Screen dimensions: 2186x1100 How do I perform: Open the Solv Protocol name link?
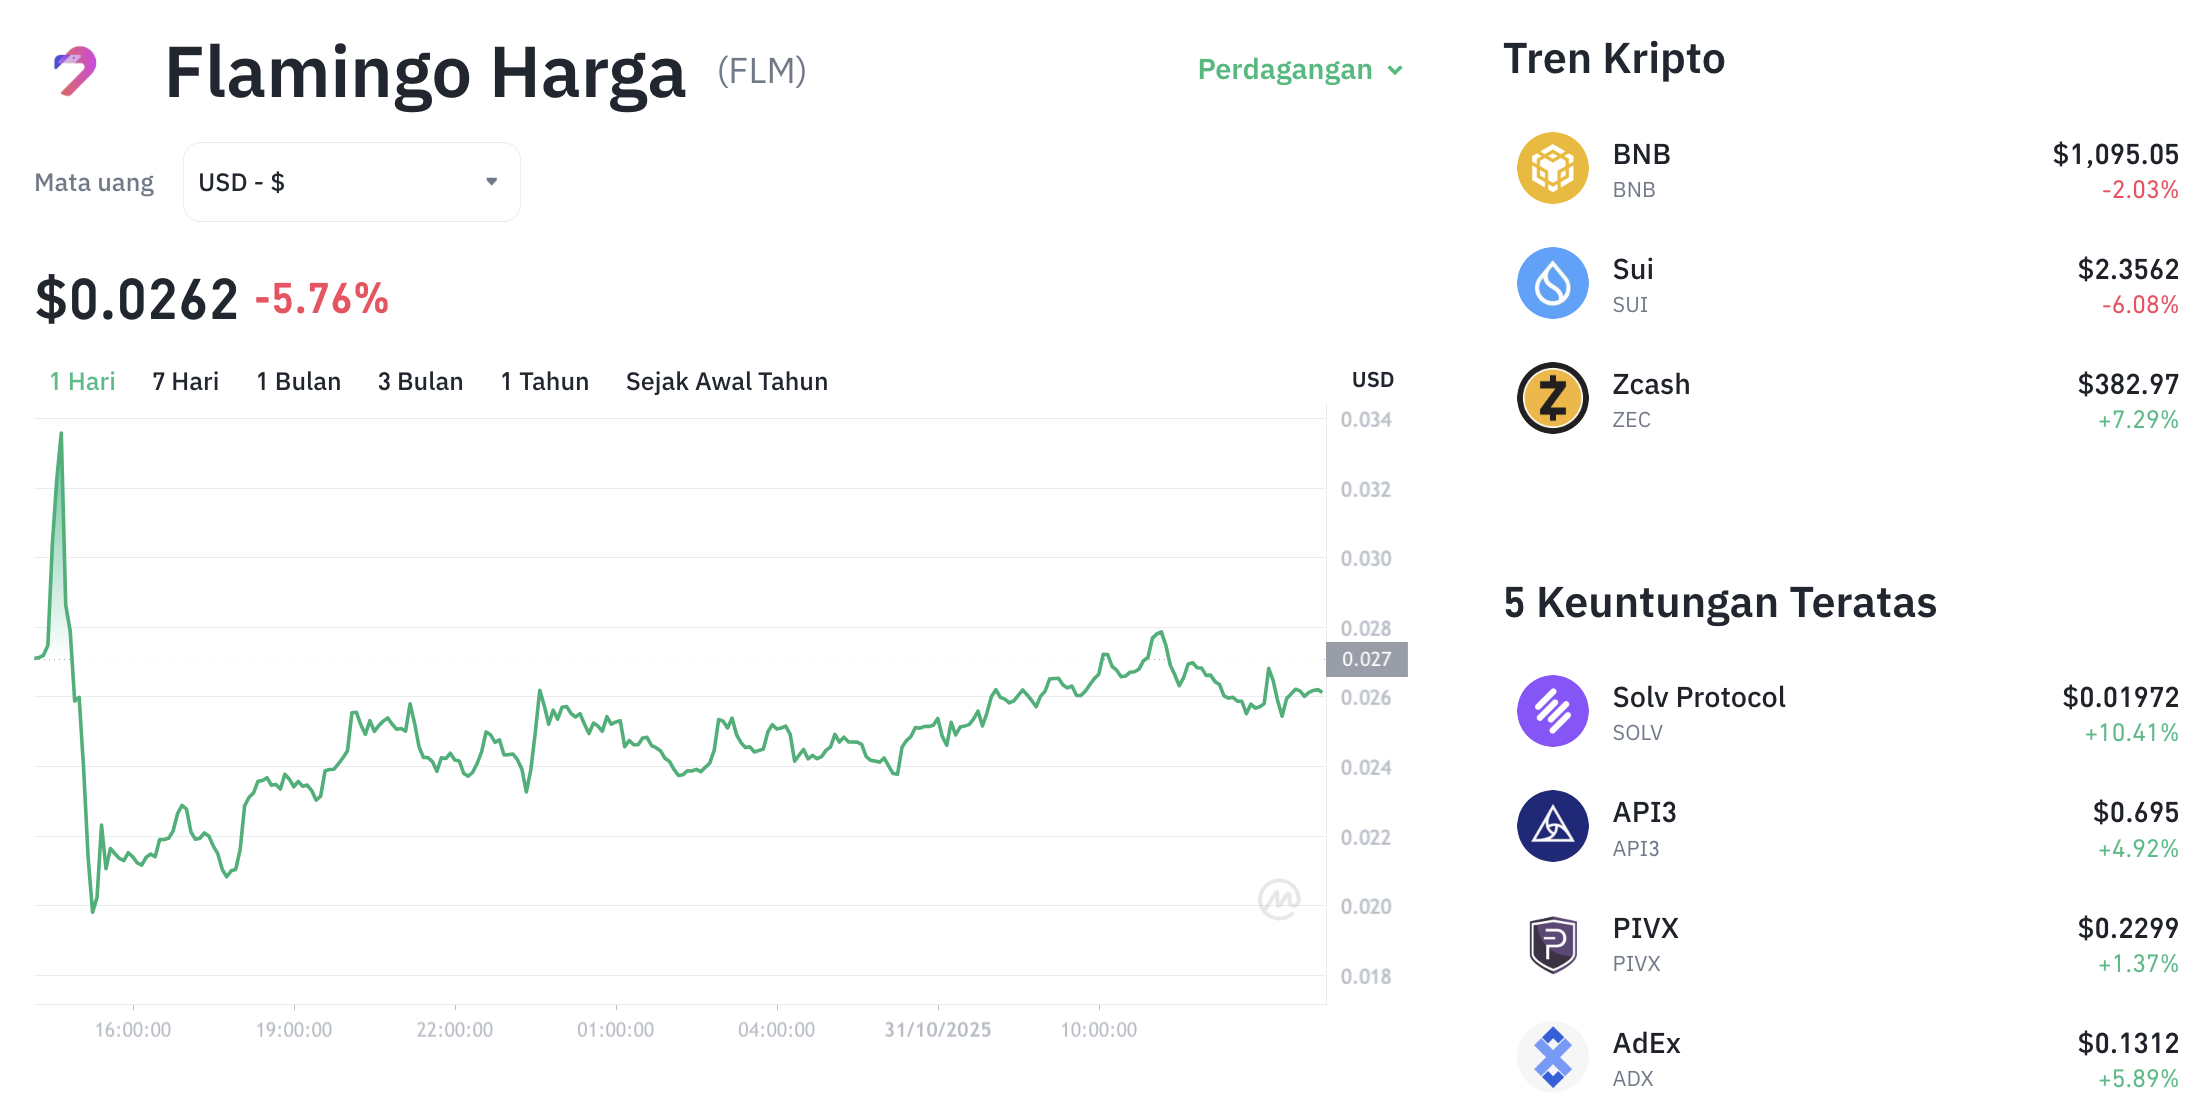1698,697
